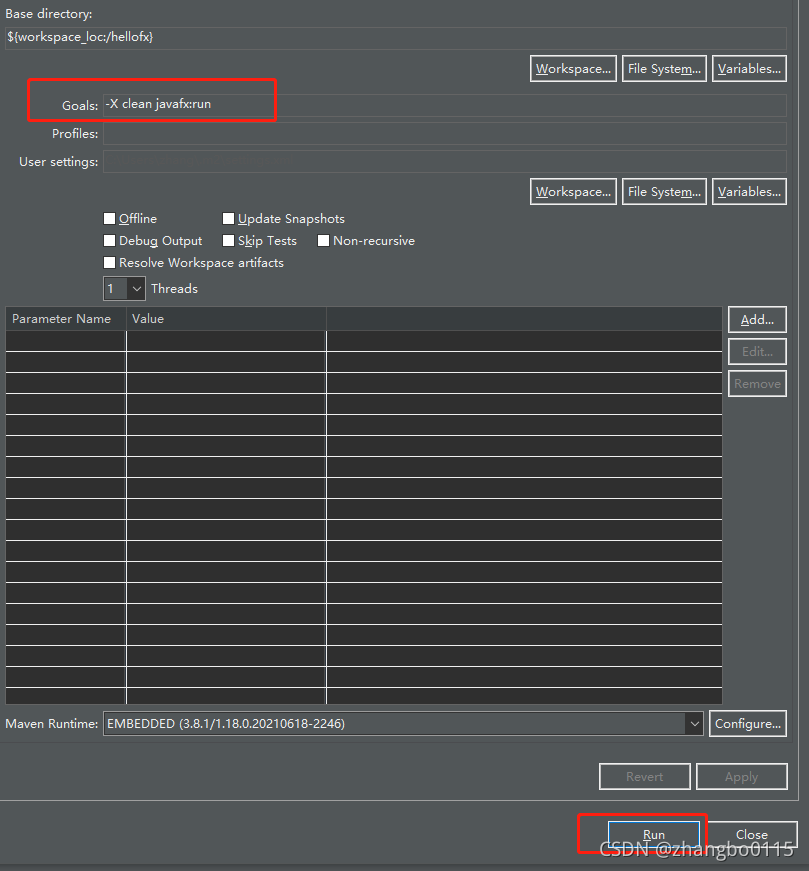Enable Resolve Workspace artifacts
The image size is (809, 871).
[110, 262]
